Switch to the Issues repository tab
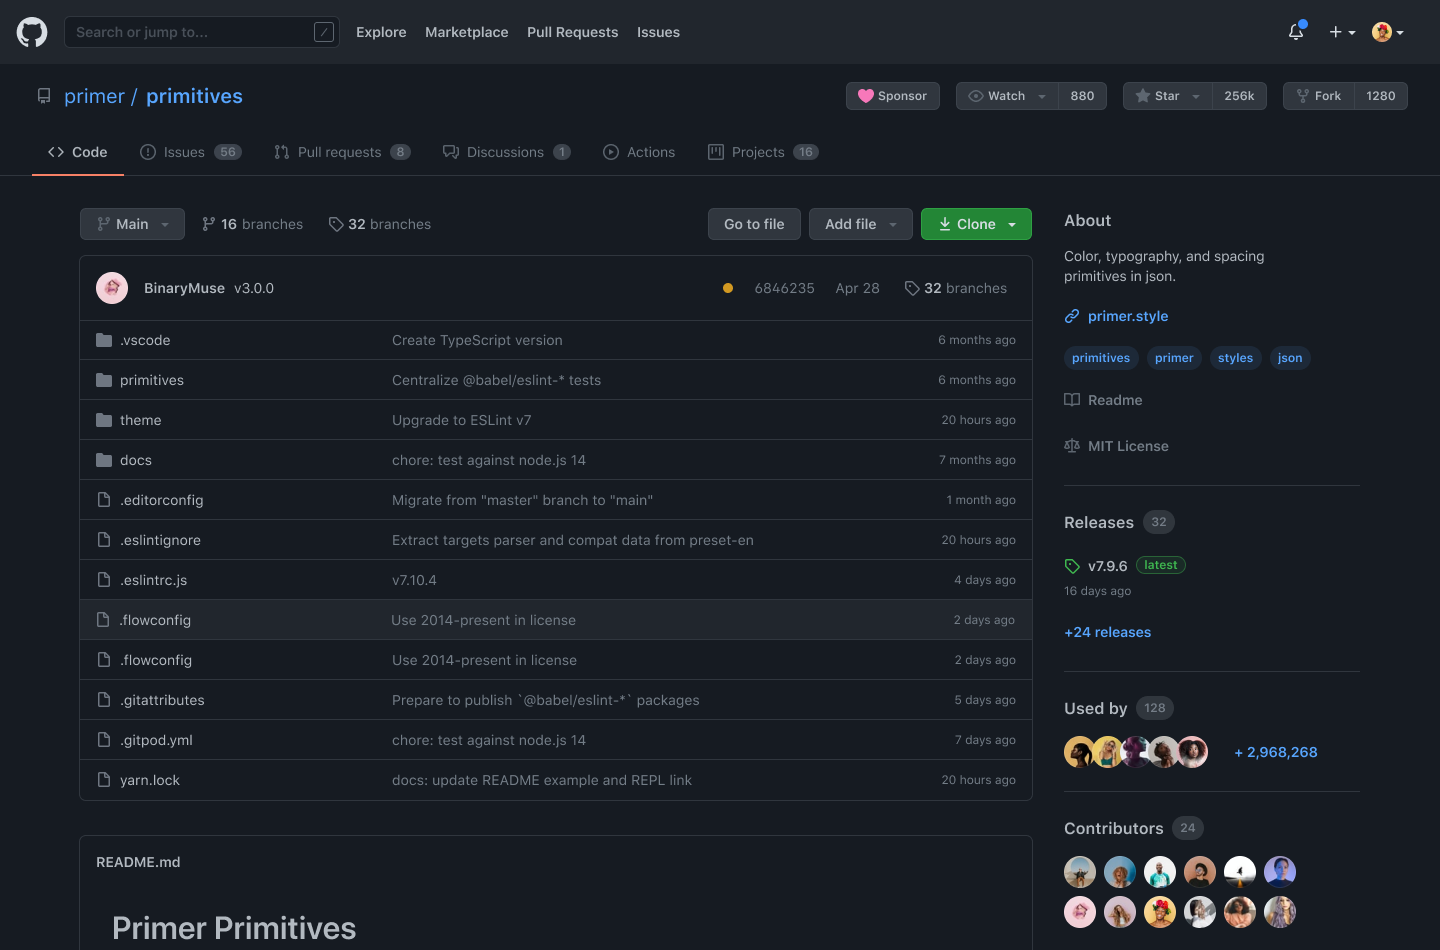 click(191, 152)
